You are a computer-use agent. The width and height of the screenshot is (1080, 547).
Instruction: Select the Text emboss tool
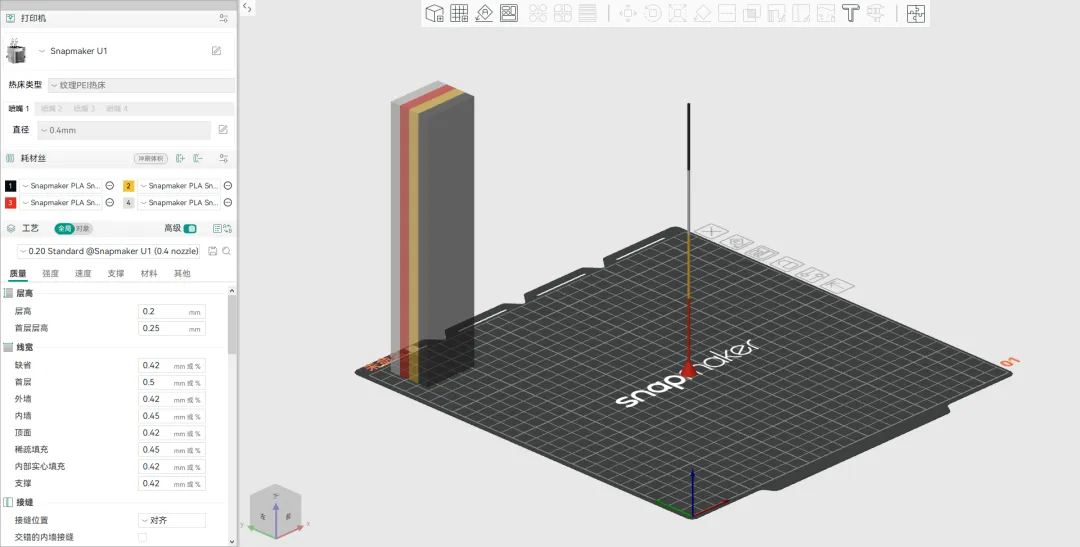tap(851, 13)
